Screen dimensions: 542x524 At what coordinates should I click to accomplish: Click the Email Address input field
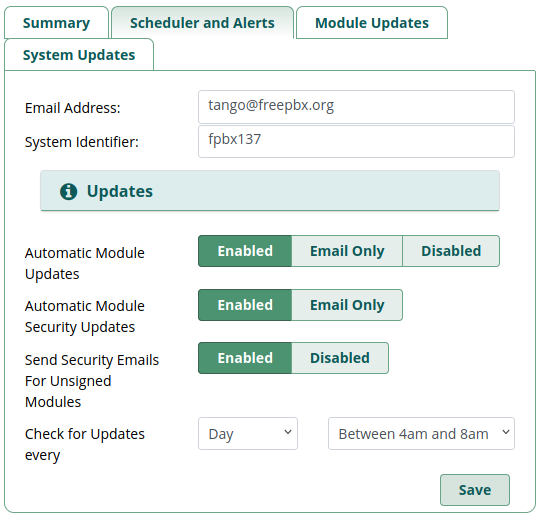coord(356,107)
